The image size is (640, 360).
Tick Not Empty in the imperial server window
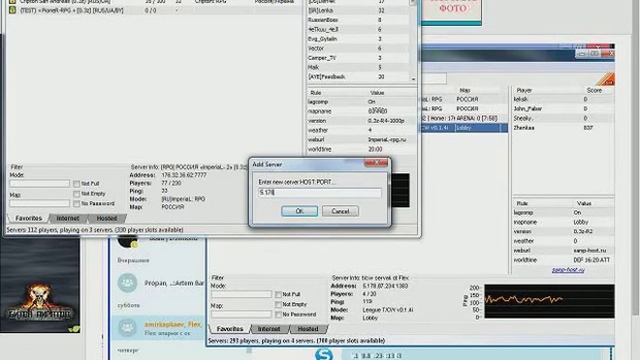[x=76, y=193]
